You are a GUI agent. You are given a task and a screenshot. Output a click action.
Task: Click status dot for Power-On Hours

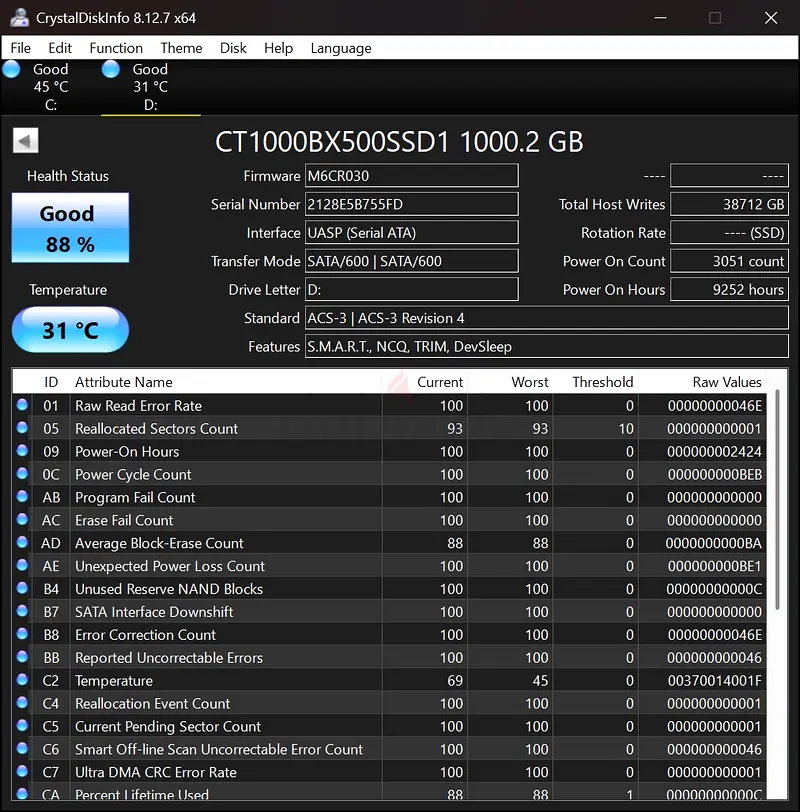tap(22, 451)
